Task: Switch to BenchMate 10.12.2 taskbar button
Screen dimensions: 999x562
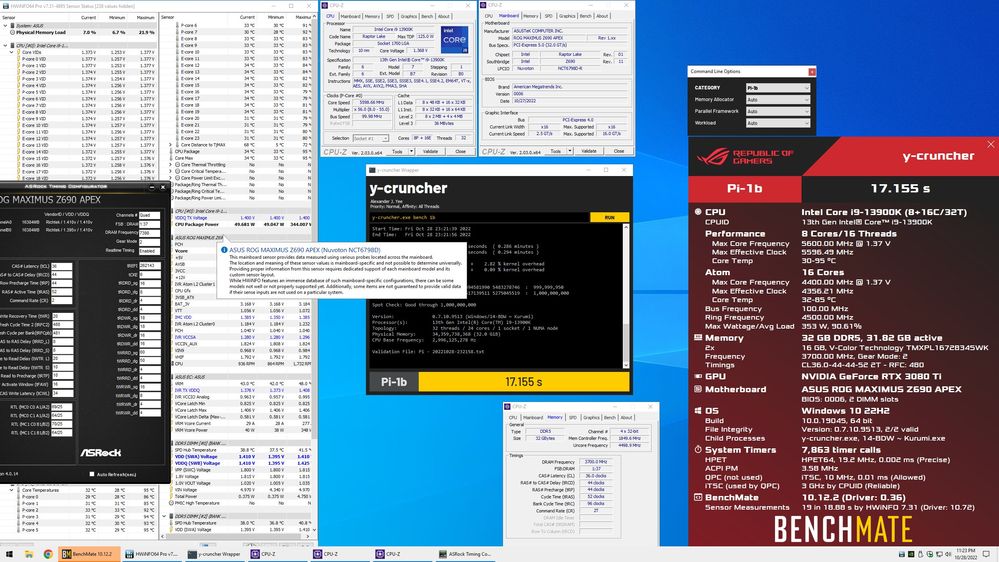Action: tap(88, 554)
